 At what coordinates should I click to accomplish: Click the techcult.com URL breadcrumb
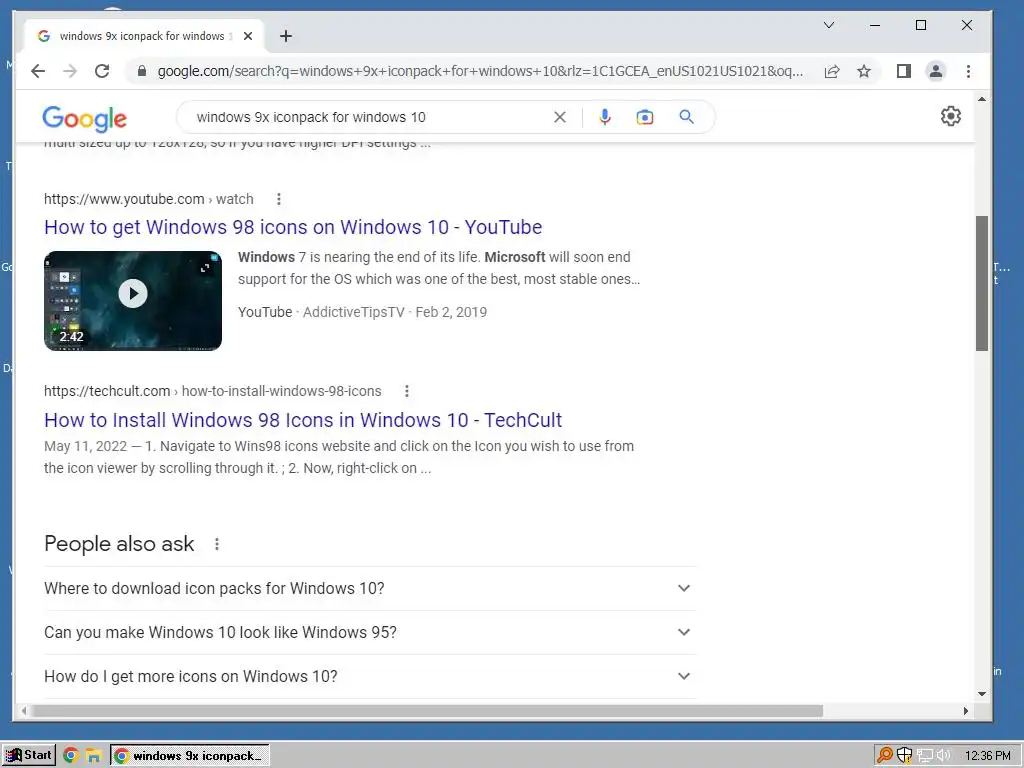[x=212, y=391]
